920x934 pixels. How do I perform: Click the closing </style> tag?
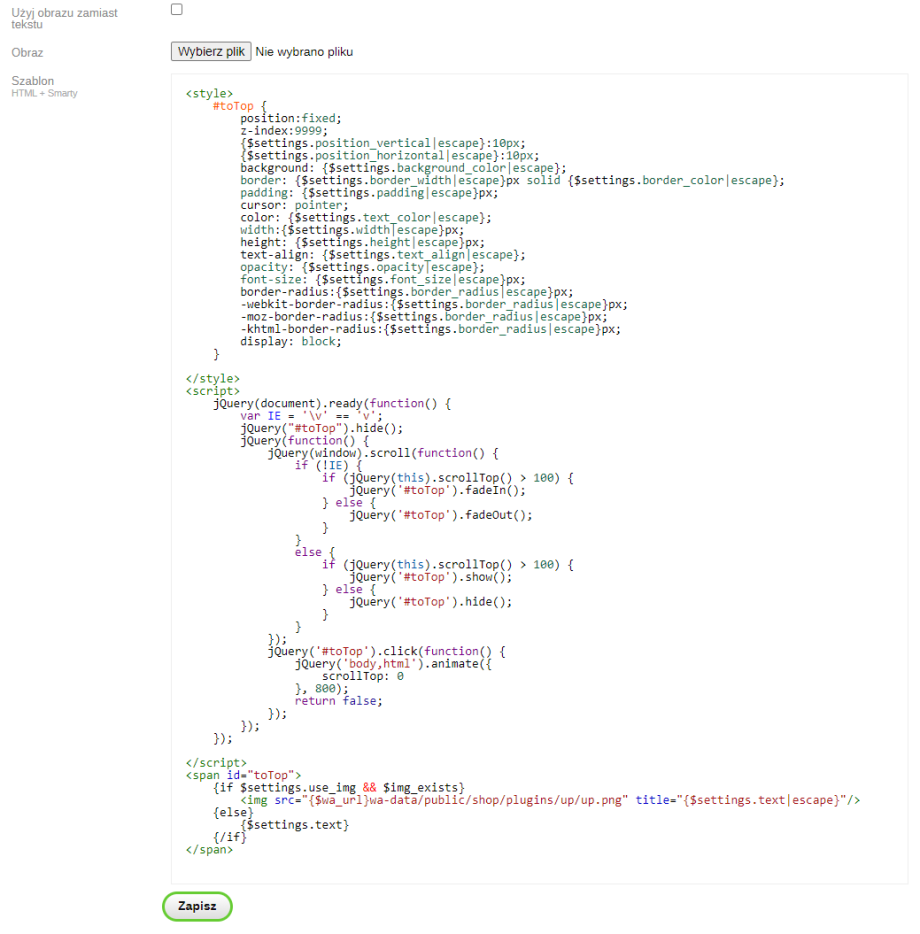(x=212, y=379)
